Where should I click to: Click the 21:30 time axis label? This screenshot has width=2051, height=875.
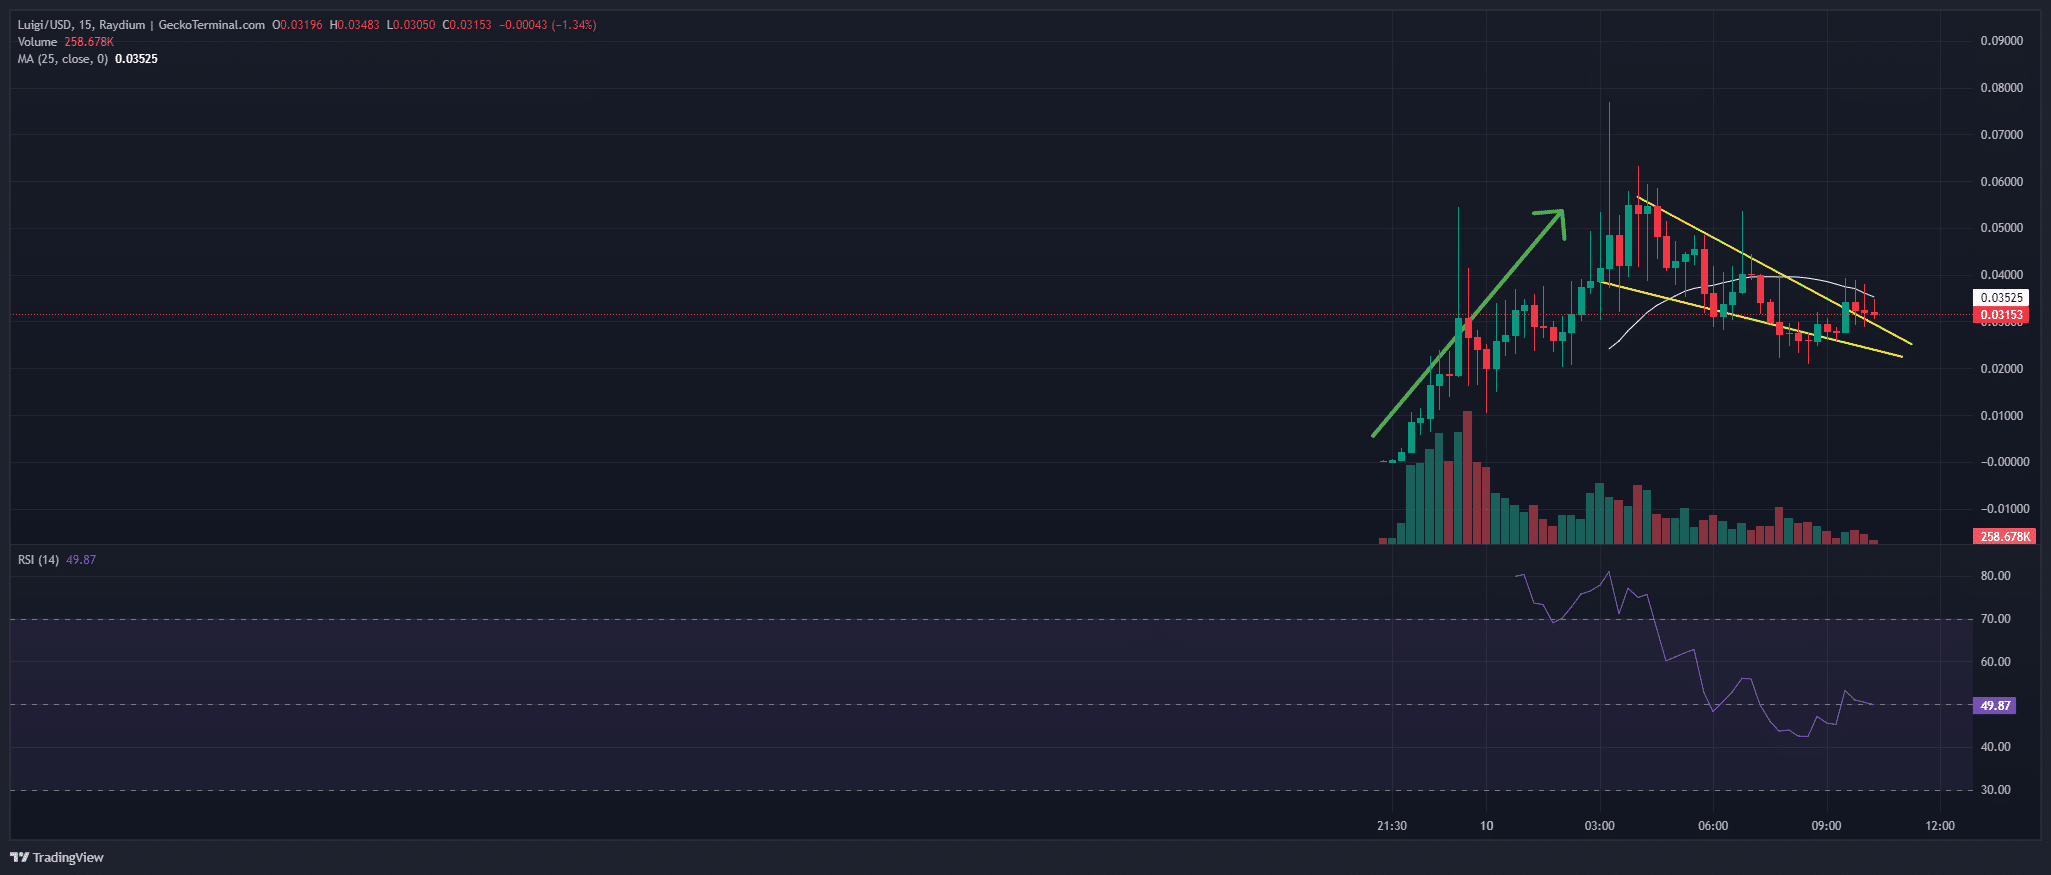1391,826
